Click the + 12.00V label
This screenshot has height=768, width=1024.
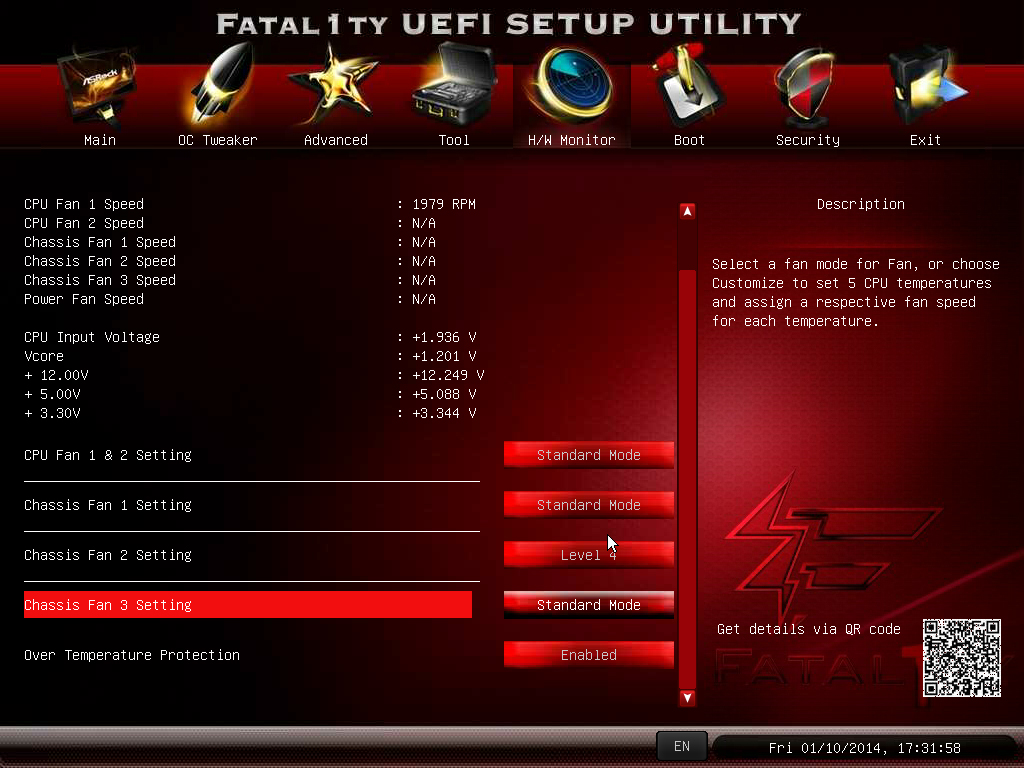(56, 375)
